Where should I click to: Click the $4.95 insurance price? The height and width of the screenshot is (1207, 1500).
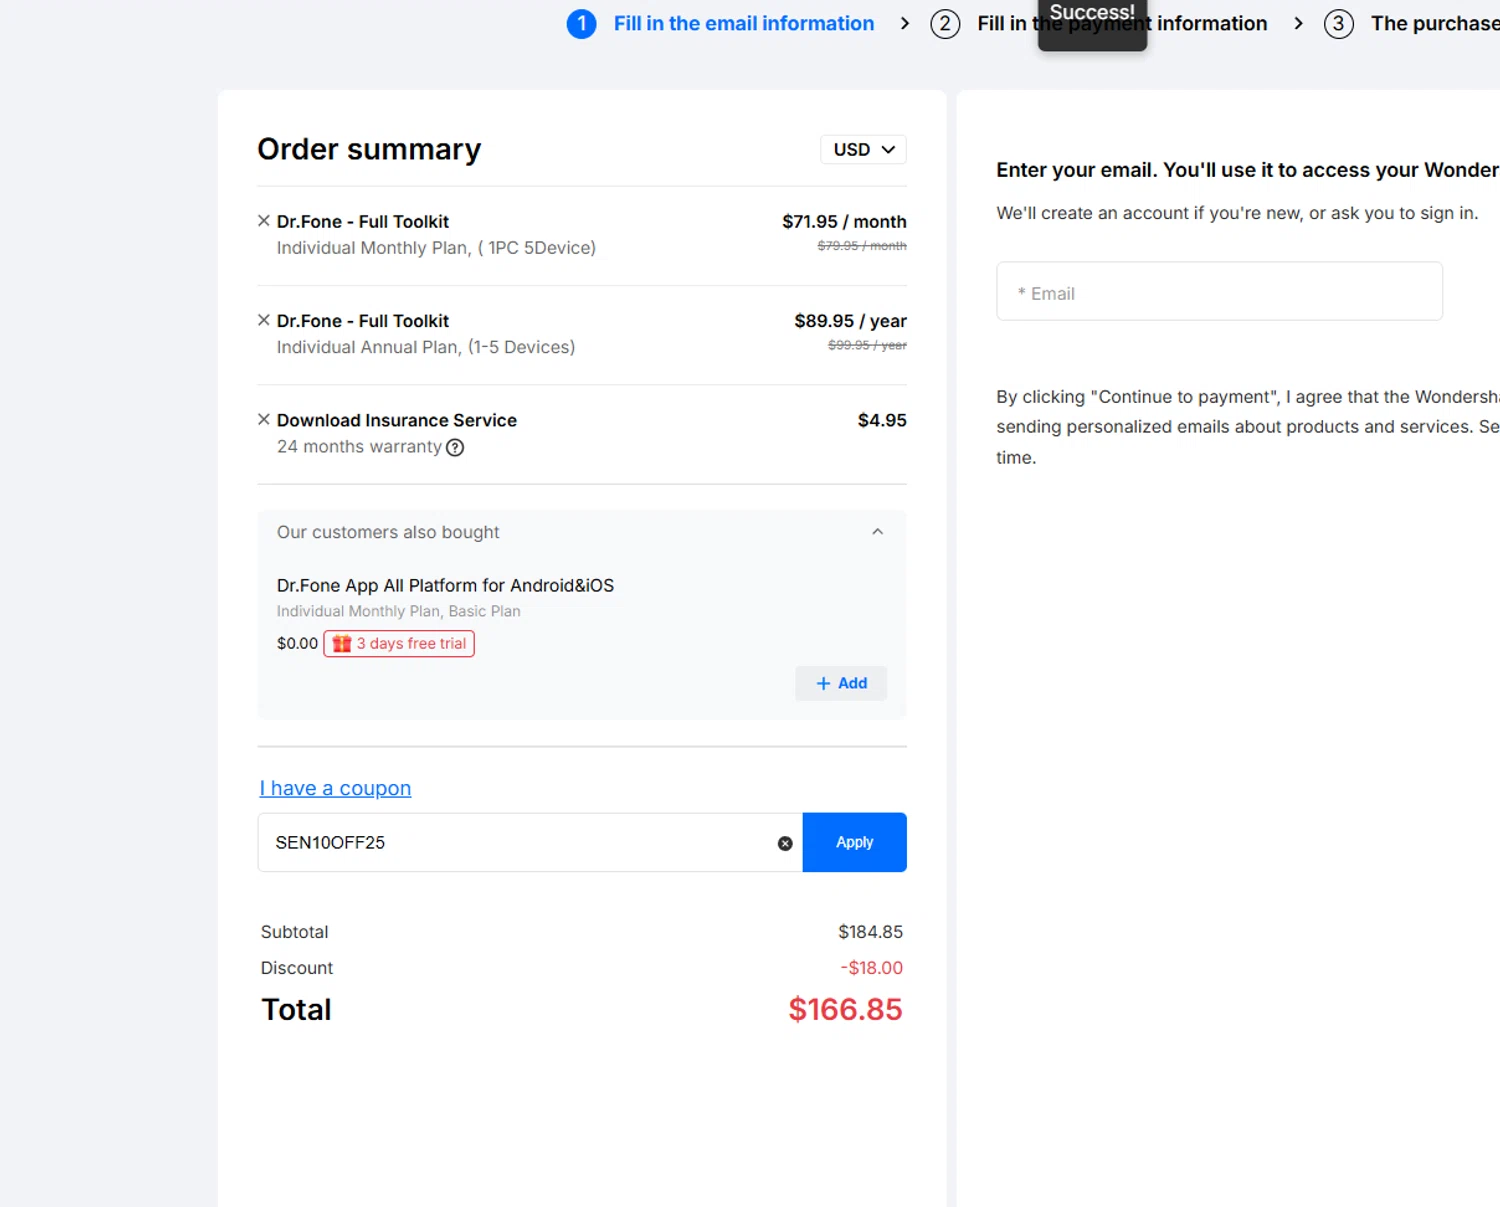coord(882,420)
